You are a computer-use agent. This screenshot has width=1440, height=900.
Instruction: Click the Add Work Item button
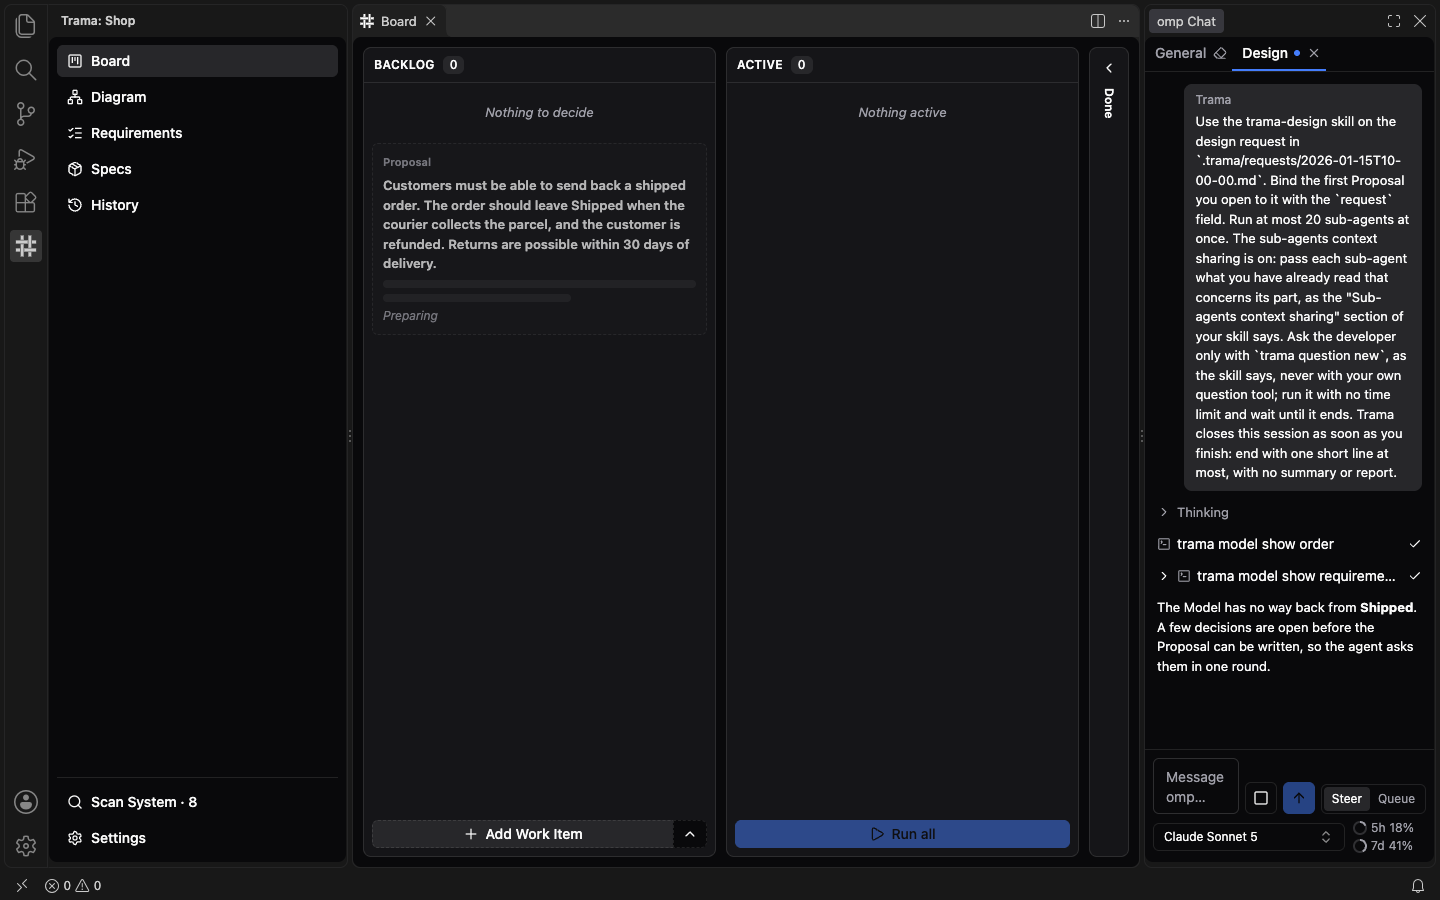point(523,834)
